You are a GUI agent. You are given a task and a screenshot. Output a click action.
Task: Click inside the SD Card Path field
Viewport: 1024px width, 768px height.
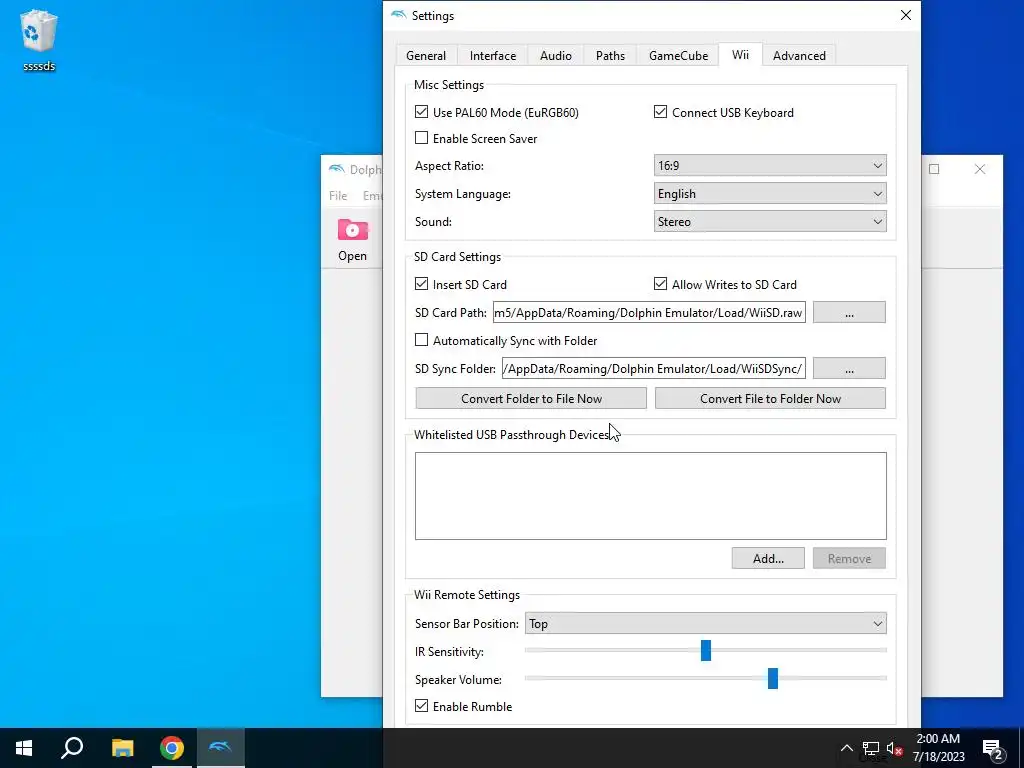(649, 312)
